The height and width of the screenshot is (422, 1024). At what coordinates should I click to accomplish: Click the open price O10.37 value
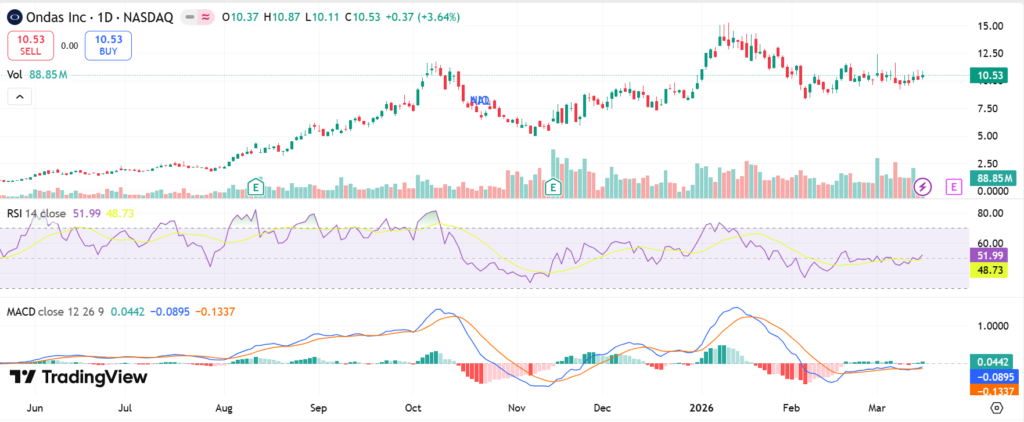click(241, 18)
